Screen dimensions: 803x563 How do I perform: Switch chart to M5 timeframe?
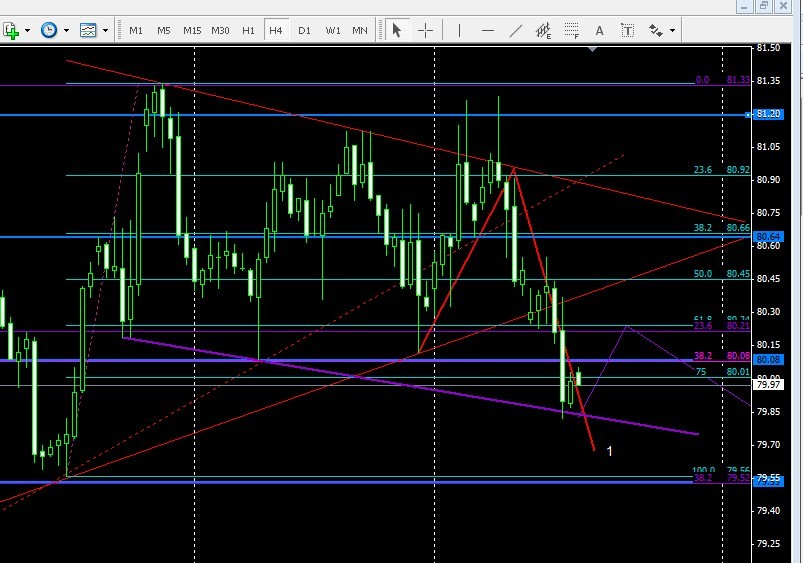(x=164, y=31)
